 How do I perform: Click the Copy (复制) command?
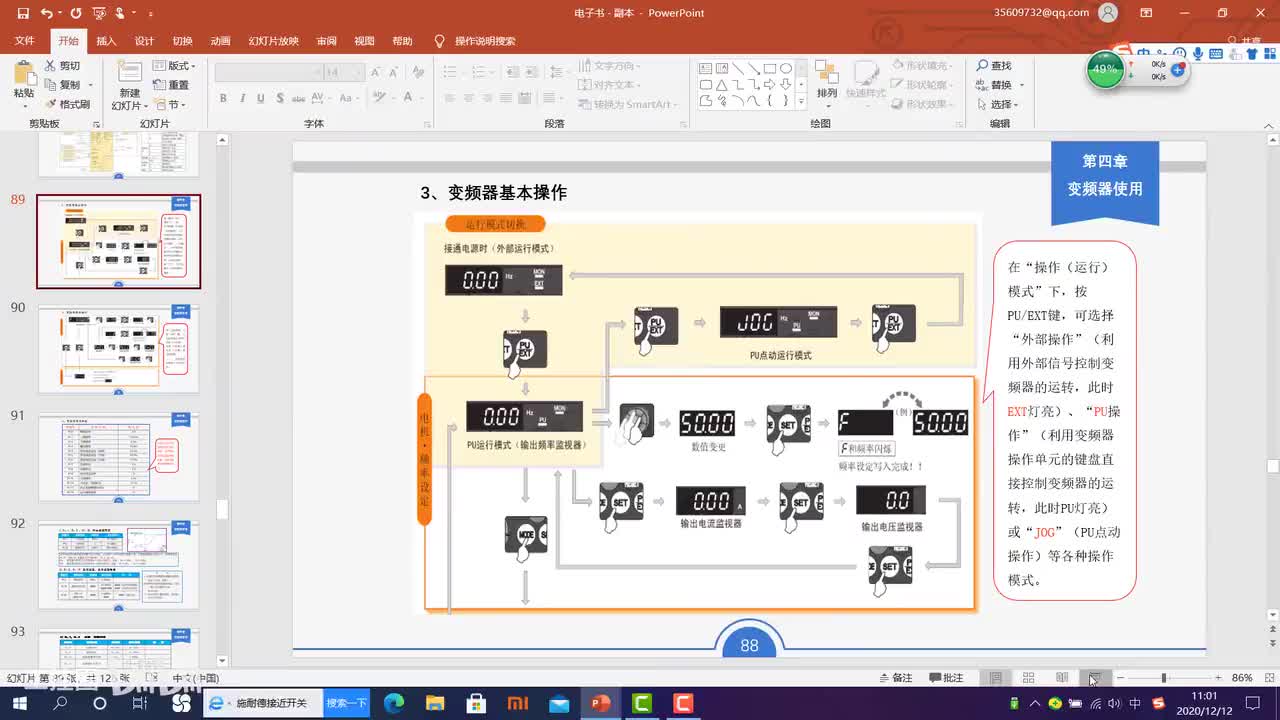(62, 85)
